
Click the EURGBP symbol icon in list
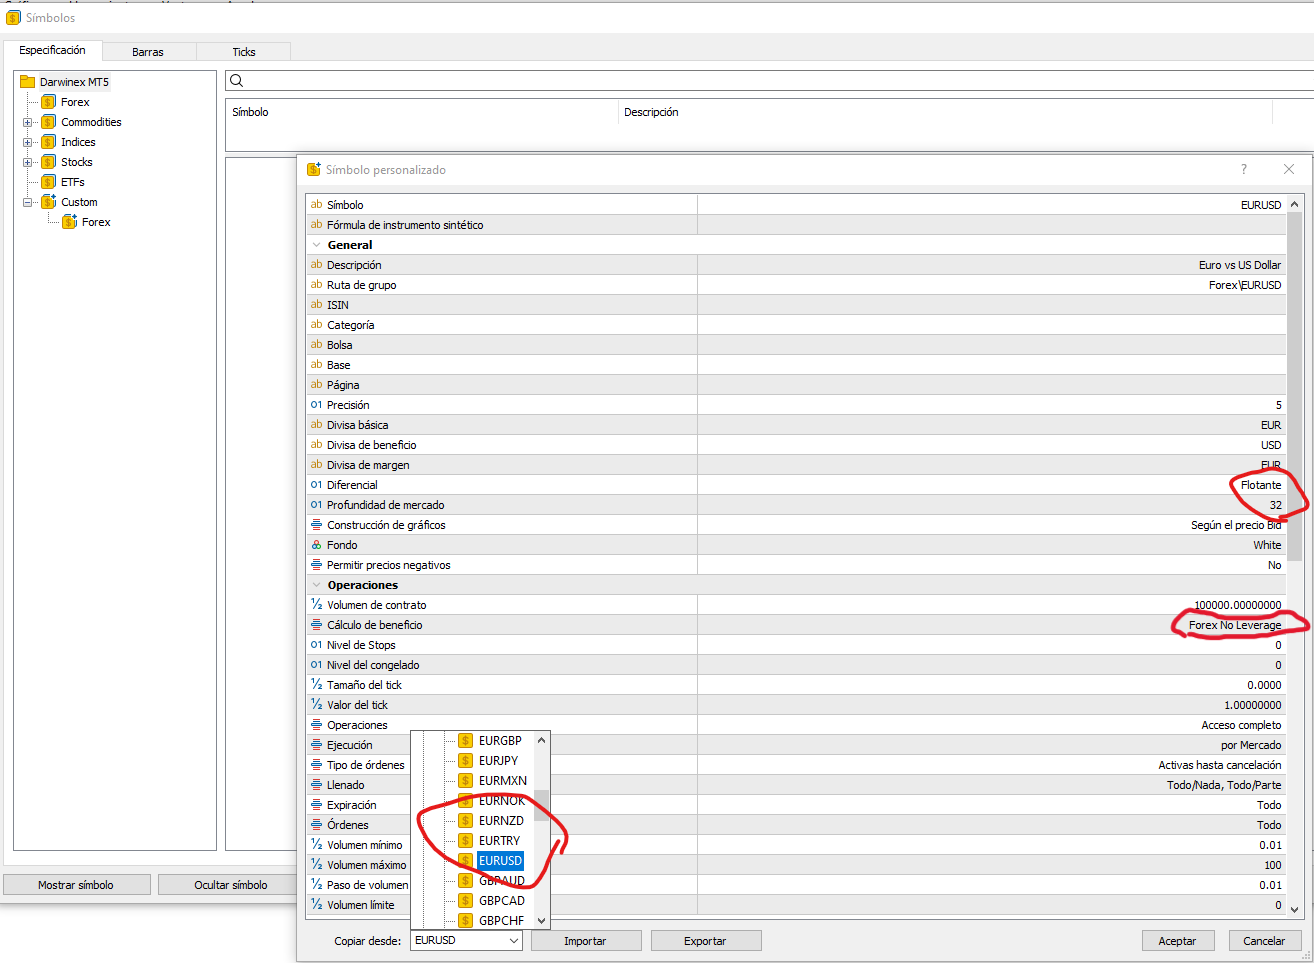[x=465, y=741]
